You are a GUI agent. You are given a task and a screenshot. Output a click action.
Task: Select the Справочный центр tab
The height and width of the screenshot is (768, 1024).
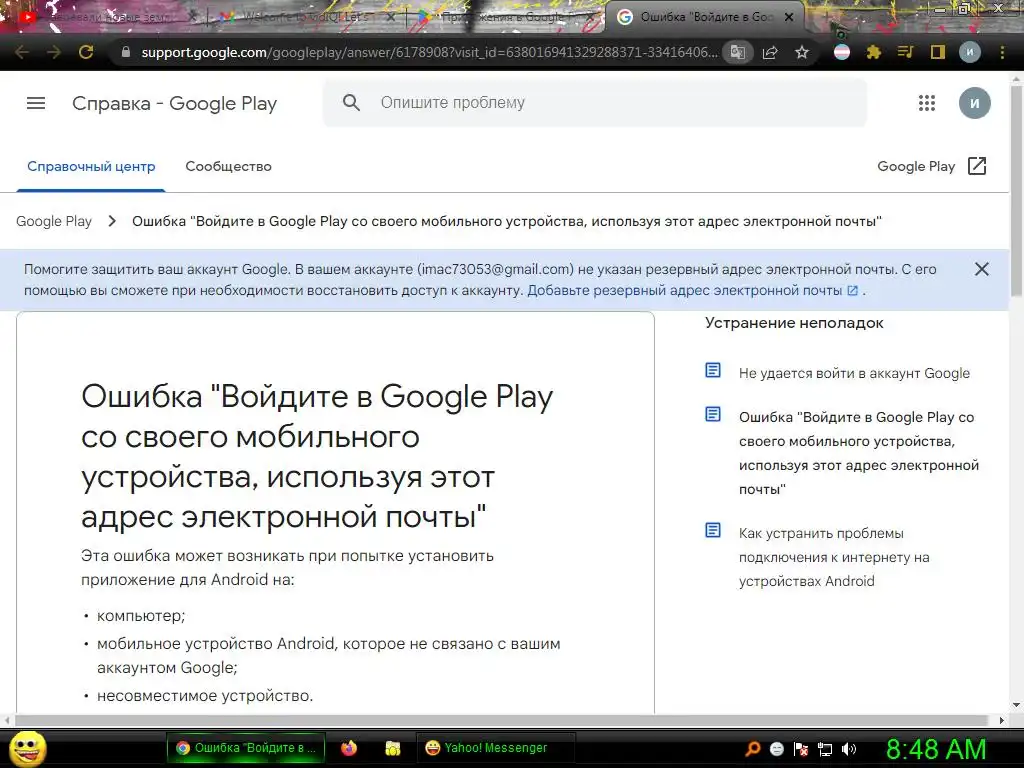(x=91, y=167)
